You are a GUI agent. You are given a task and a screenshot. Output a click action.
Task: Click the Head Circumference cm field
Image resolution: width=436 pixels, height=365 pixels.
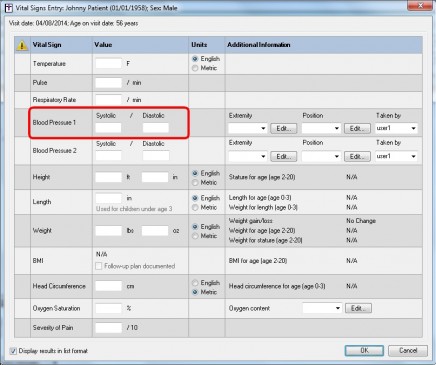pyautogui.click(x=109, y=286)
